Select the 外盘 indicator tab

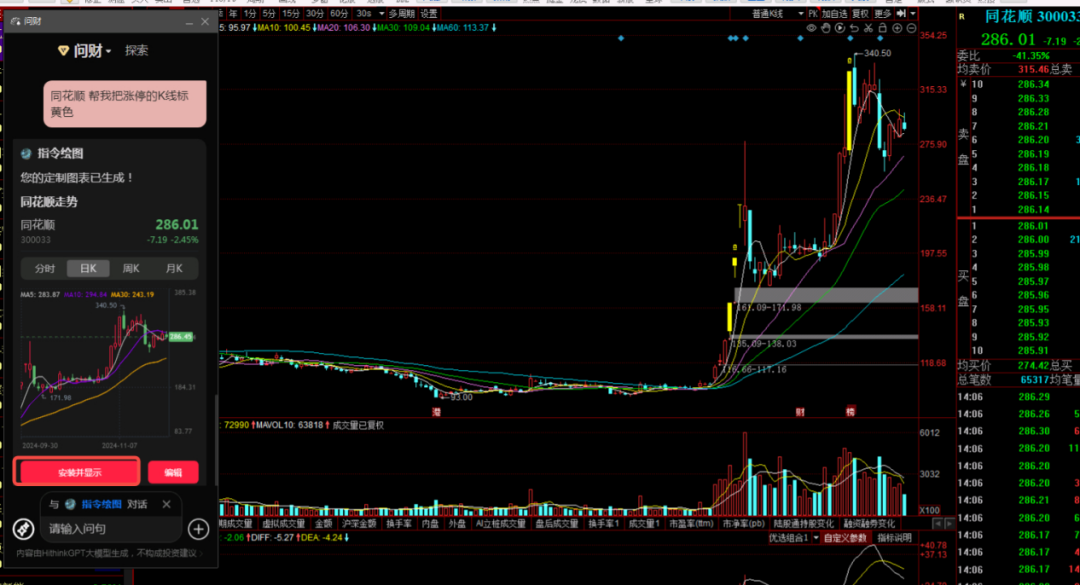tap(457, 524)
